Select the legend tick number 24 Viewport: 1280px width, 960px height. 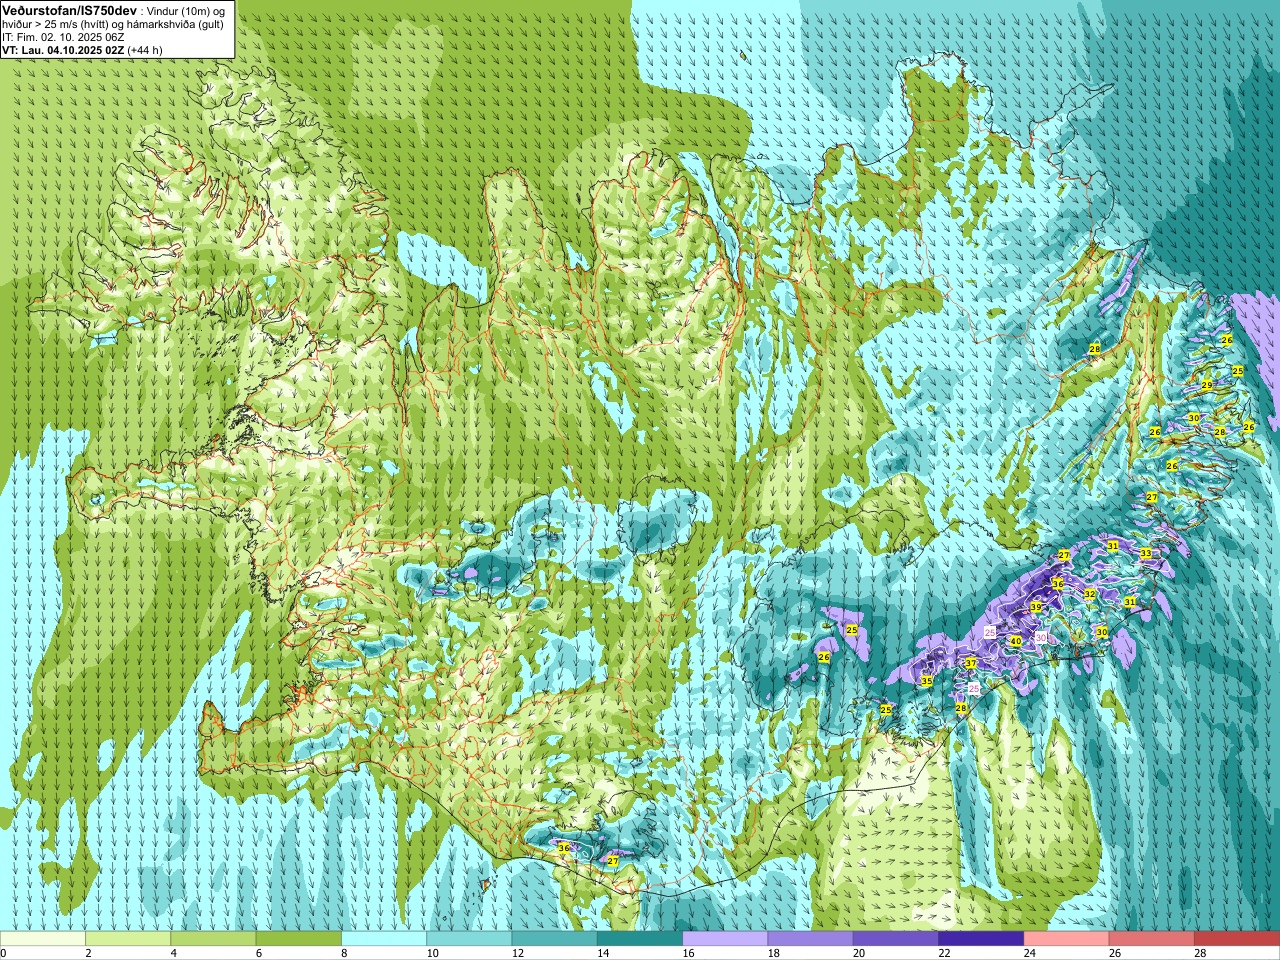click(x=1030, y=953)
